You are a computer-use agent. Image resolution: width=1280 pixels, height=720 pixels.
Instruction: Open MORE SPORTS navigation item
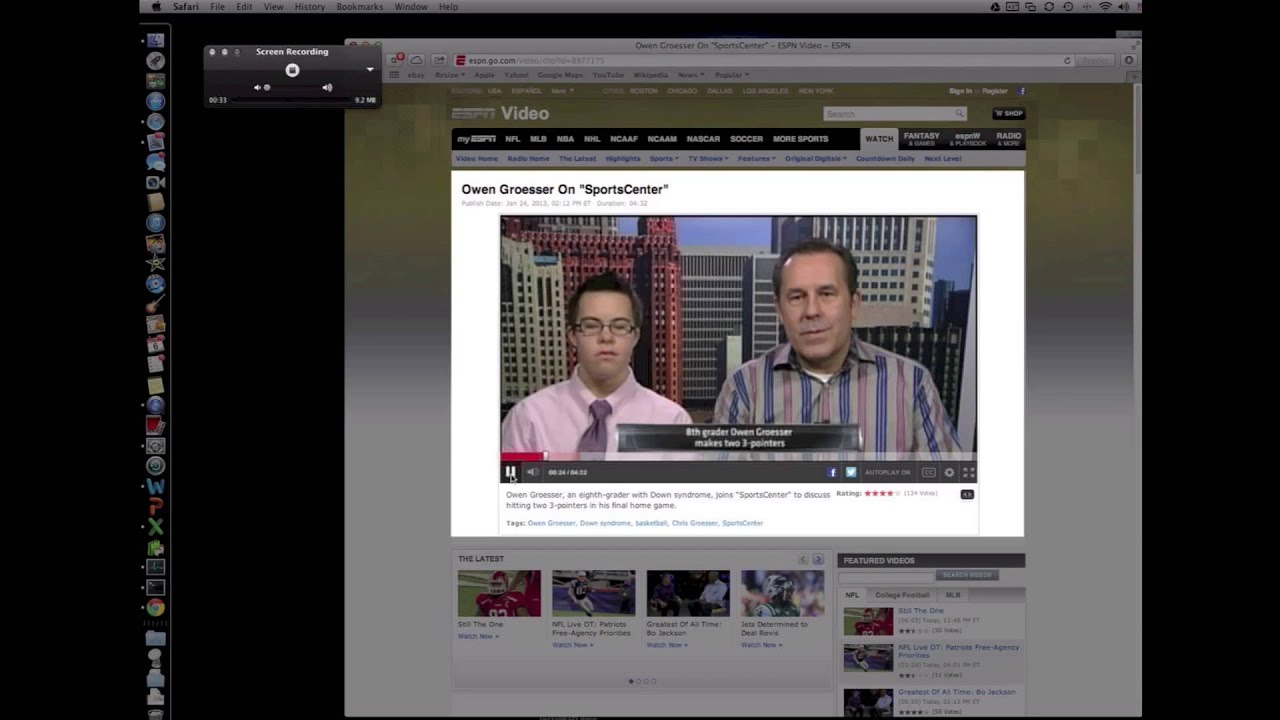coord(800,139)
